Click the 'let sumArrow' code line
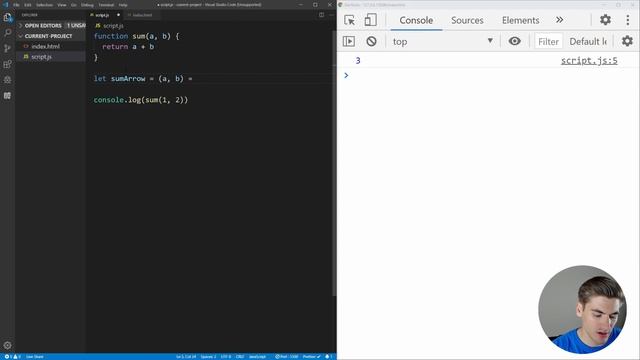Viewport: 640px width, 360px height. (x=143, y=79)
